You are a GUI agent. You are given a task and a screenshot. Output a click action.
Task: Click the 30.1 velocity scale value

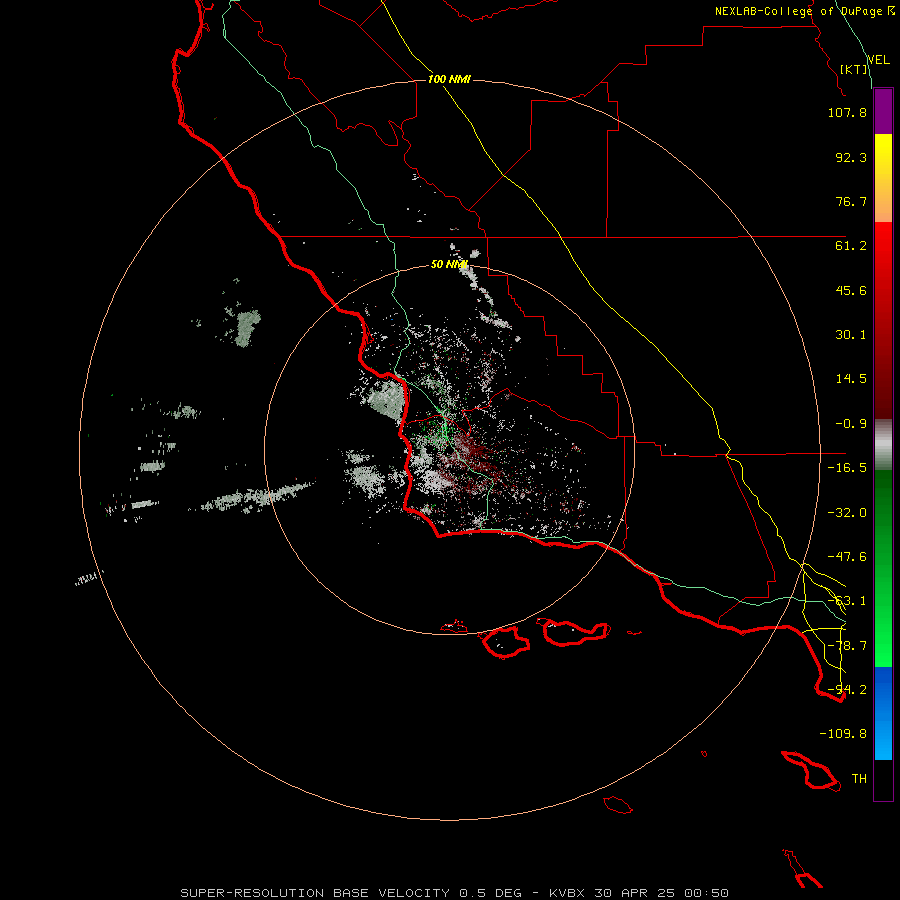tap(851, 335)
